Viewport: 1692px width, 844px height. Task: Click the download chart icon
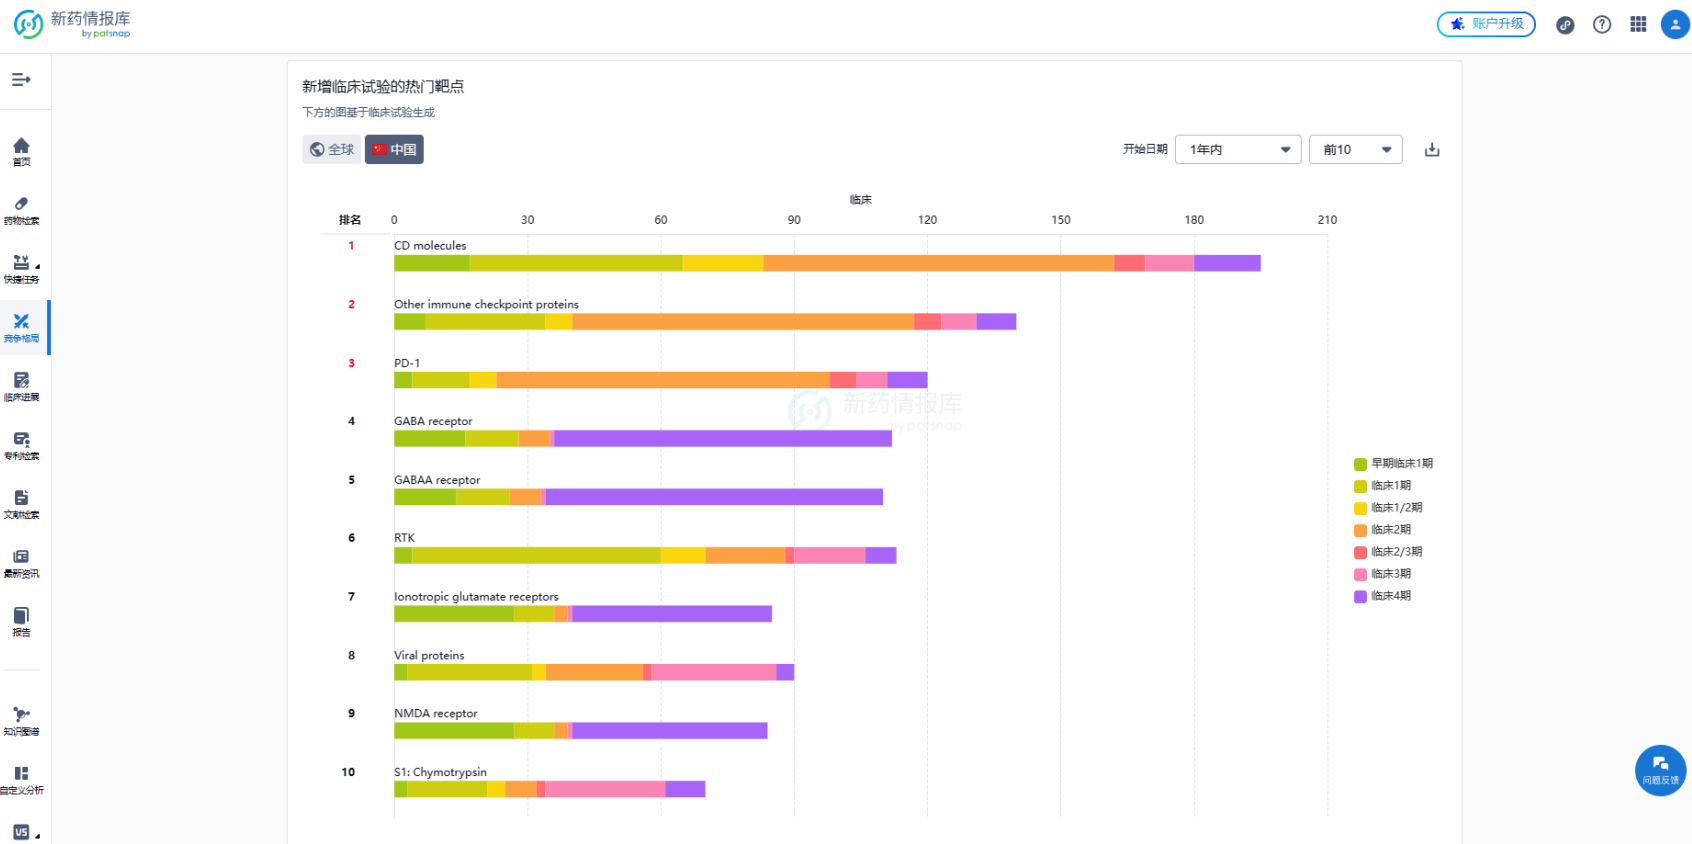[x=1432, y=150]
